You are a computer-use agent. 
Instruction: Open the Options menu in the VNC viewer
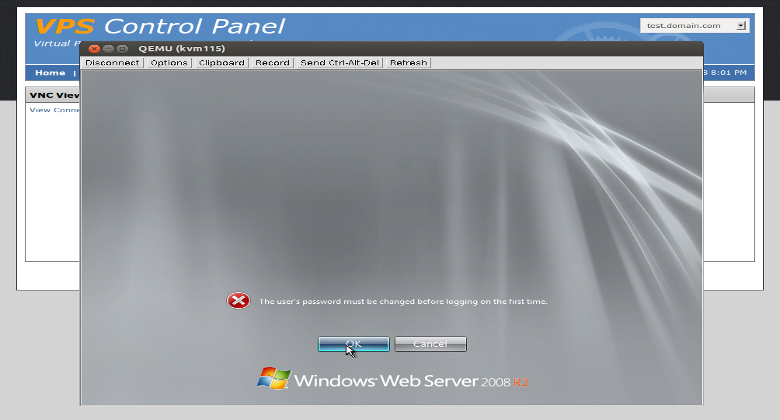pos(169,63)
